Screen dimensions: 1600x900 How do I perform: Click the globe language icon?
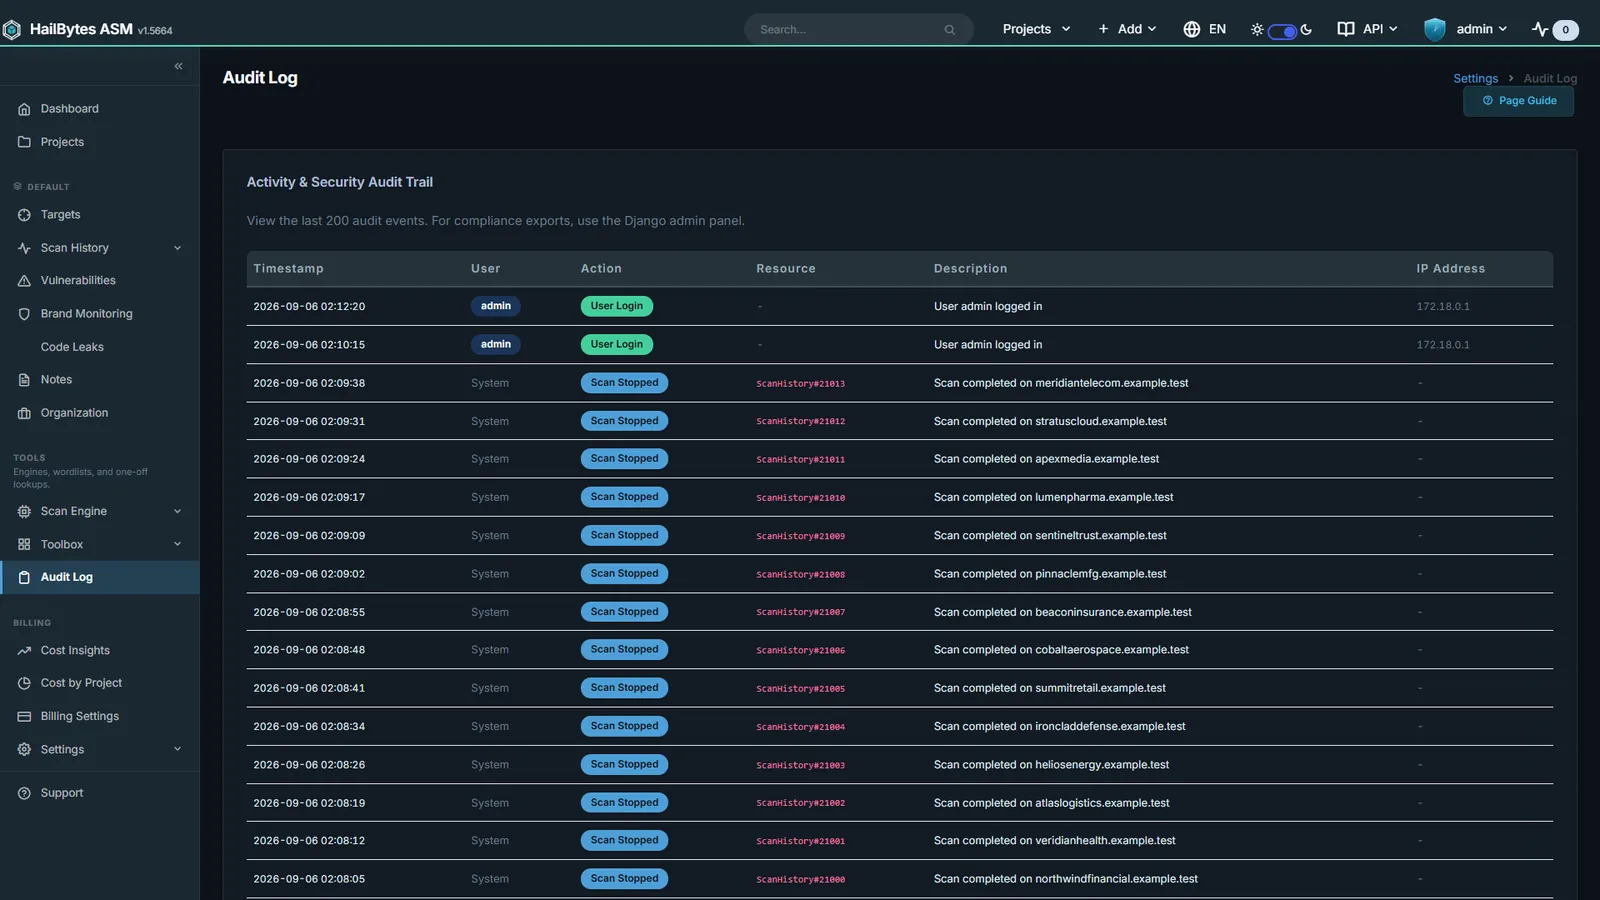coord(1191,29)
